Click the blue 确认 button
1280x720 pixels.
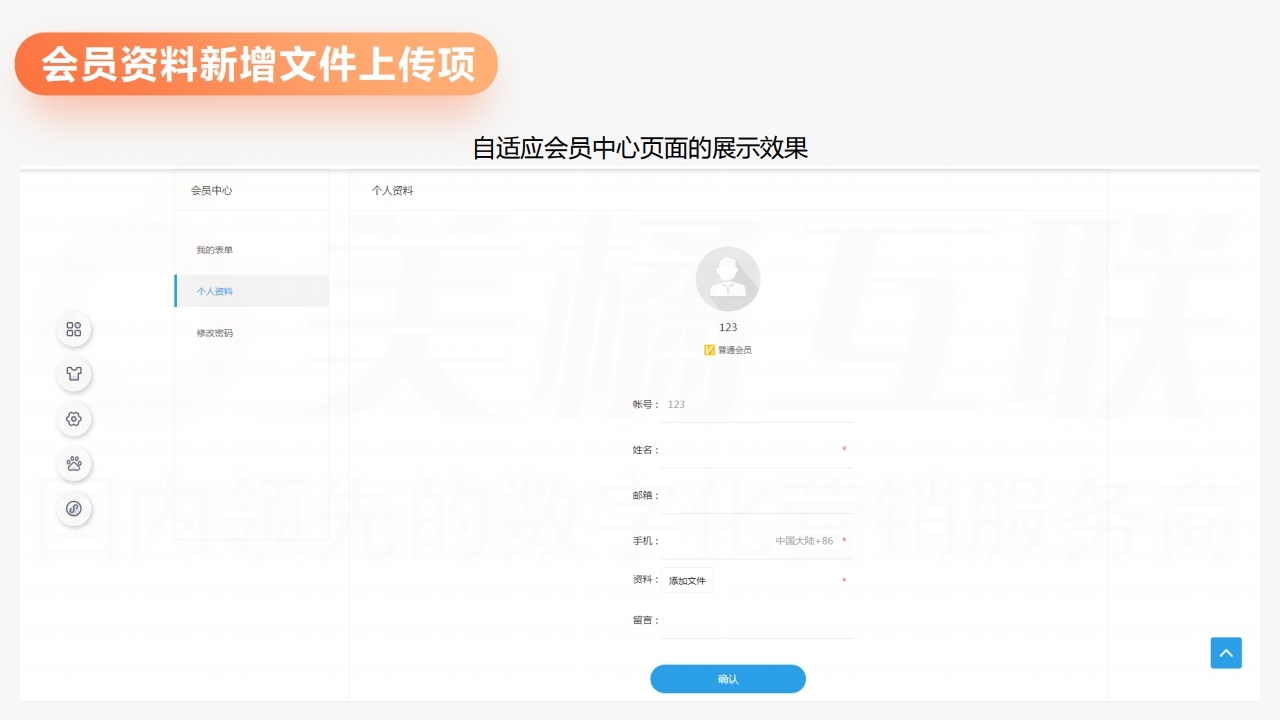[x=728, y=679]
